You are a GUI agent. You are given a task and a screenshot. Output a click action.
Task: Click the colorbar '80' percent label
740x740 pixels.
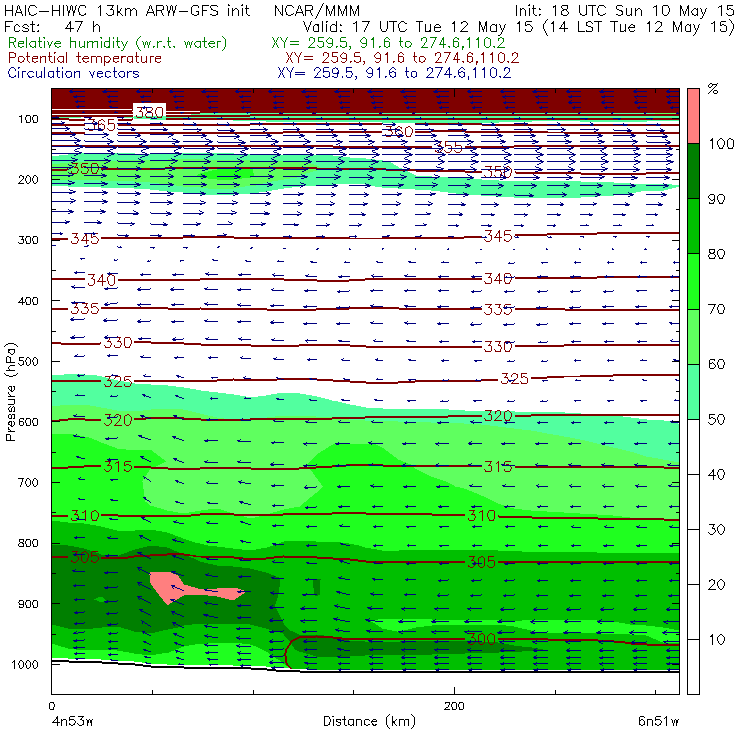[x=716, y=254]
